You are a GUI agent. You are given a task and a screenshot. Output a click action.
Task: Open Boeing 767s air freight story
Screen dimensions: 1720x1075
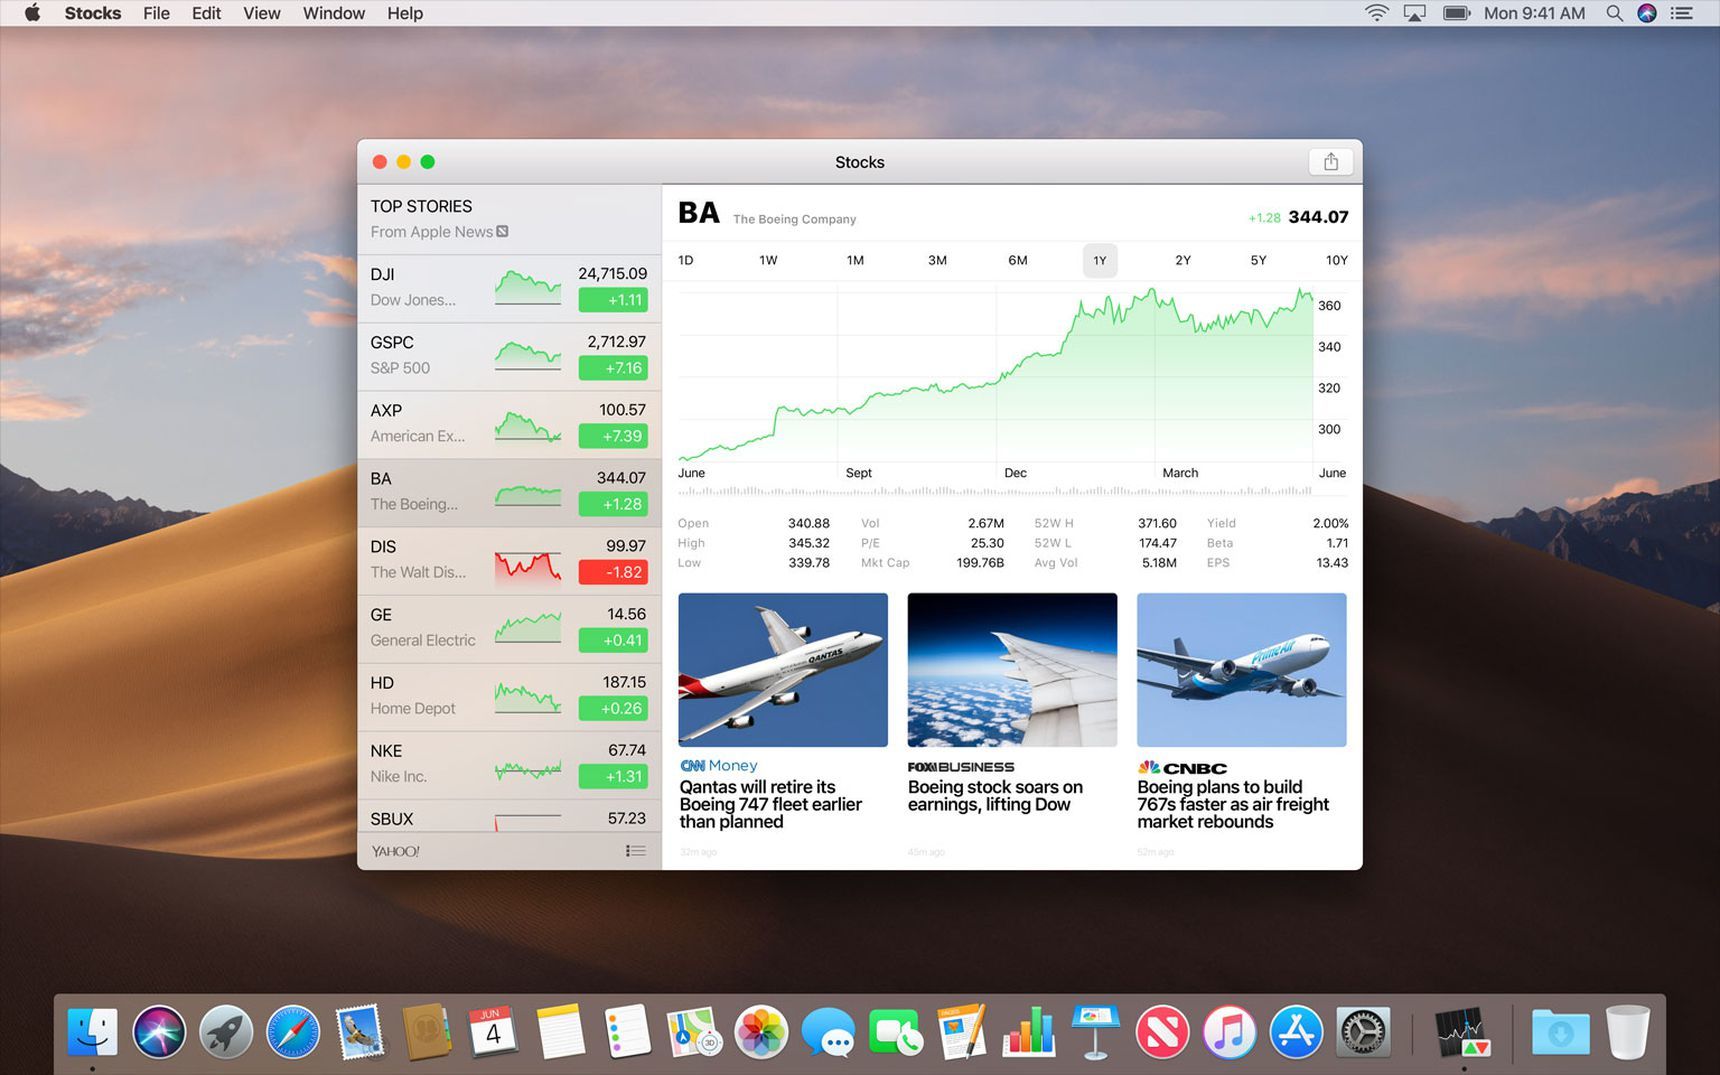pos(1241,724)
